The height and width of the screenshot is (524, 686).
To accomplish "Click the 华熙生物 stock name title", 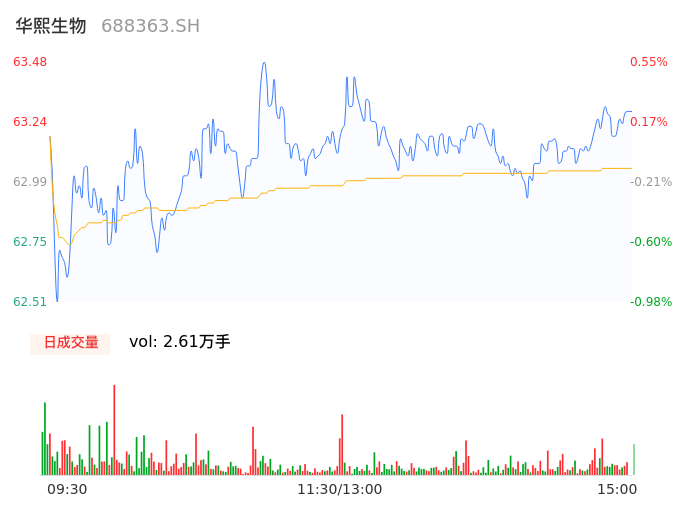I will click(x=51, y=26).
